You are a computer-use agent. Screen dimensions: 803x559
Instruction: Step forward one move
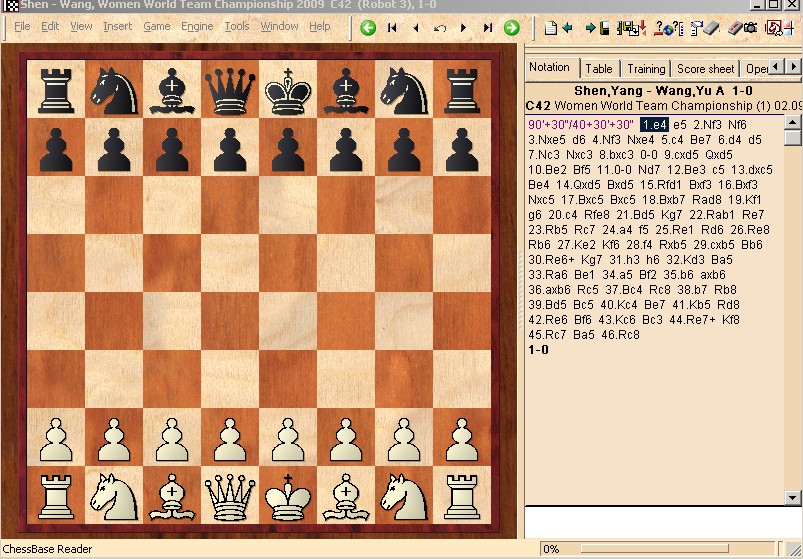pyautogui.click(x=463, y=28)
